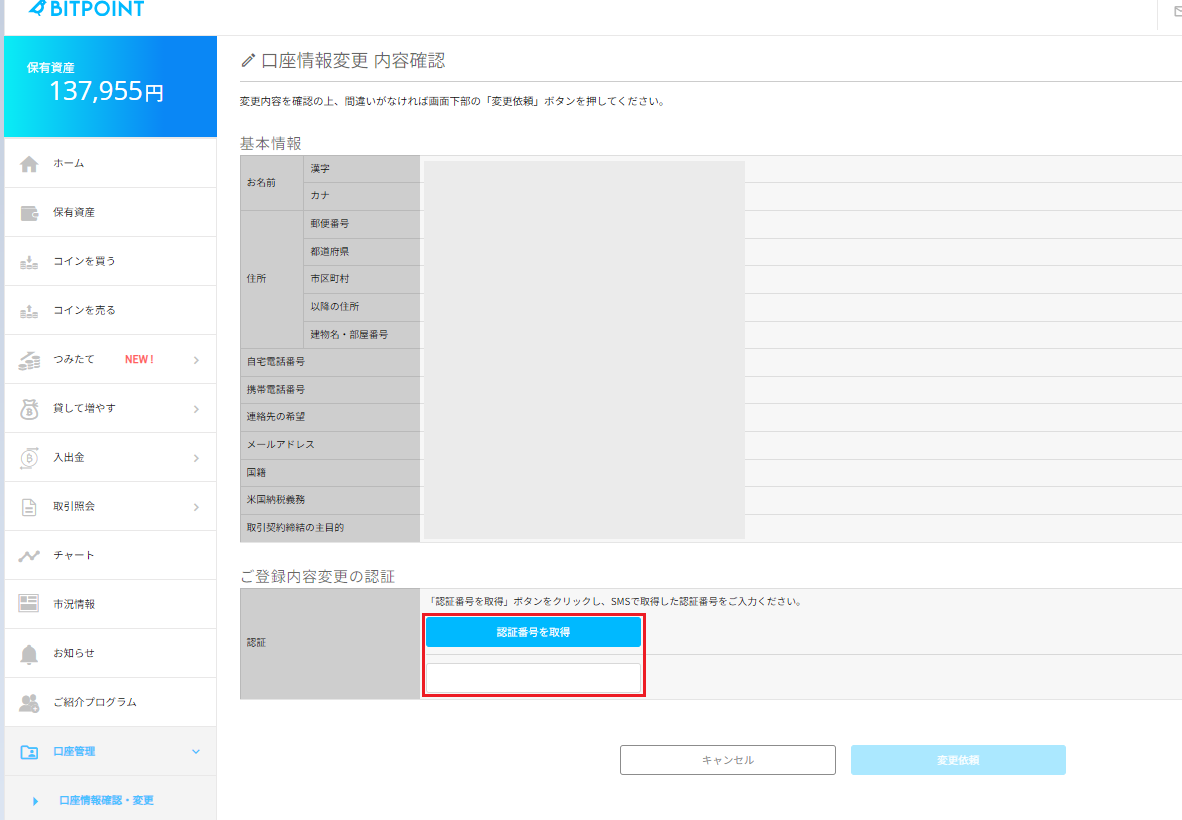This screenshot has height=820, width=1182.
Task: Click the BITPOINT logo
Action: 86,9
